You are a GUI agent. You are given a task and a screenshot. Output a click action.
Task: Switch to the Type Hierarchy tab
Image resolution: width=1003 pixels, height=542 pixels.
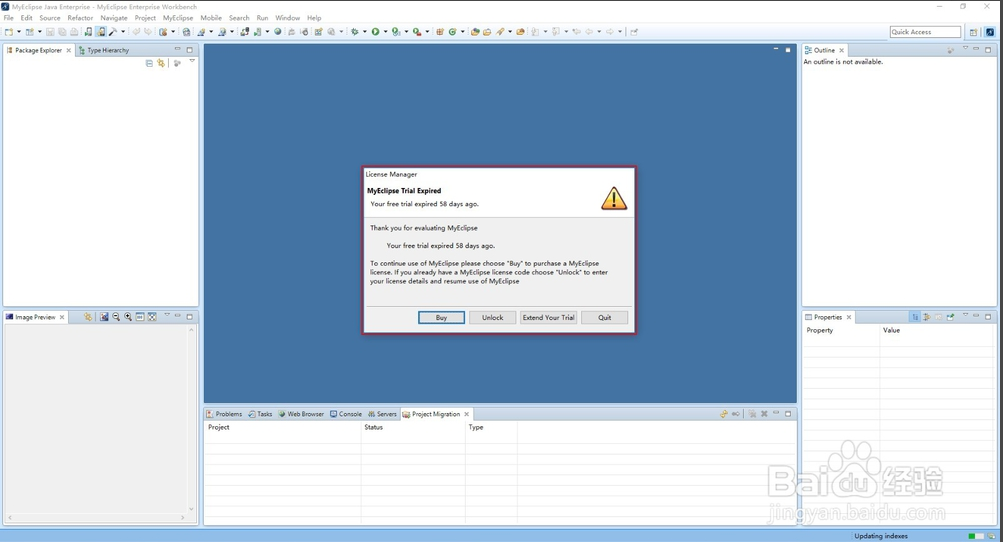(104, 50)
